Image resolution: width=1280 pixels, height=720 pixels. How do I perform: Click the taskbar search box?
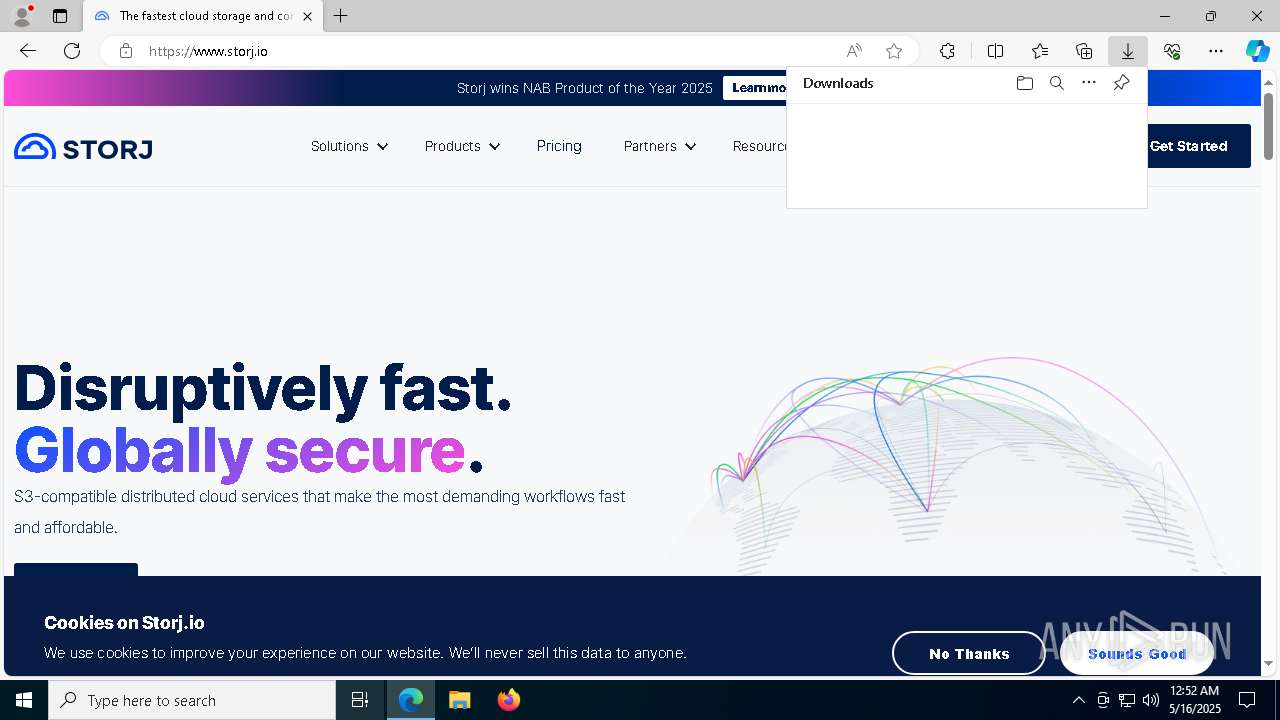click(x=192, y=700)
